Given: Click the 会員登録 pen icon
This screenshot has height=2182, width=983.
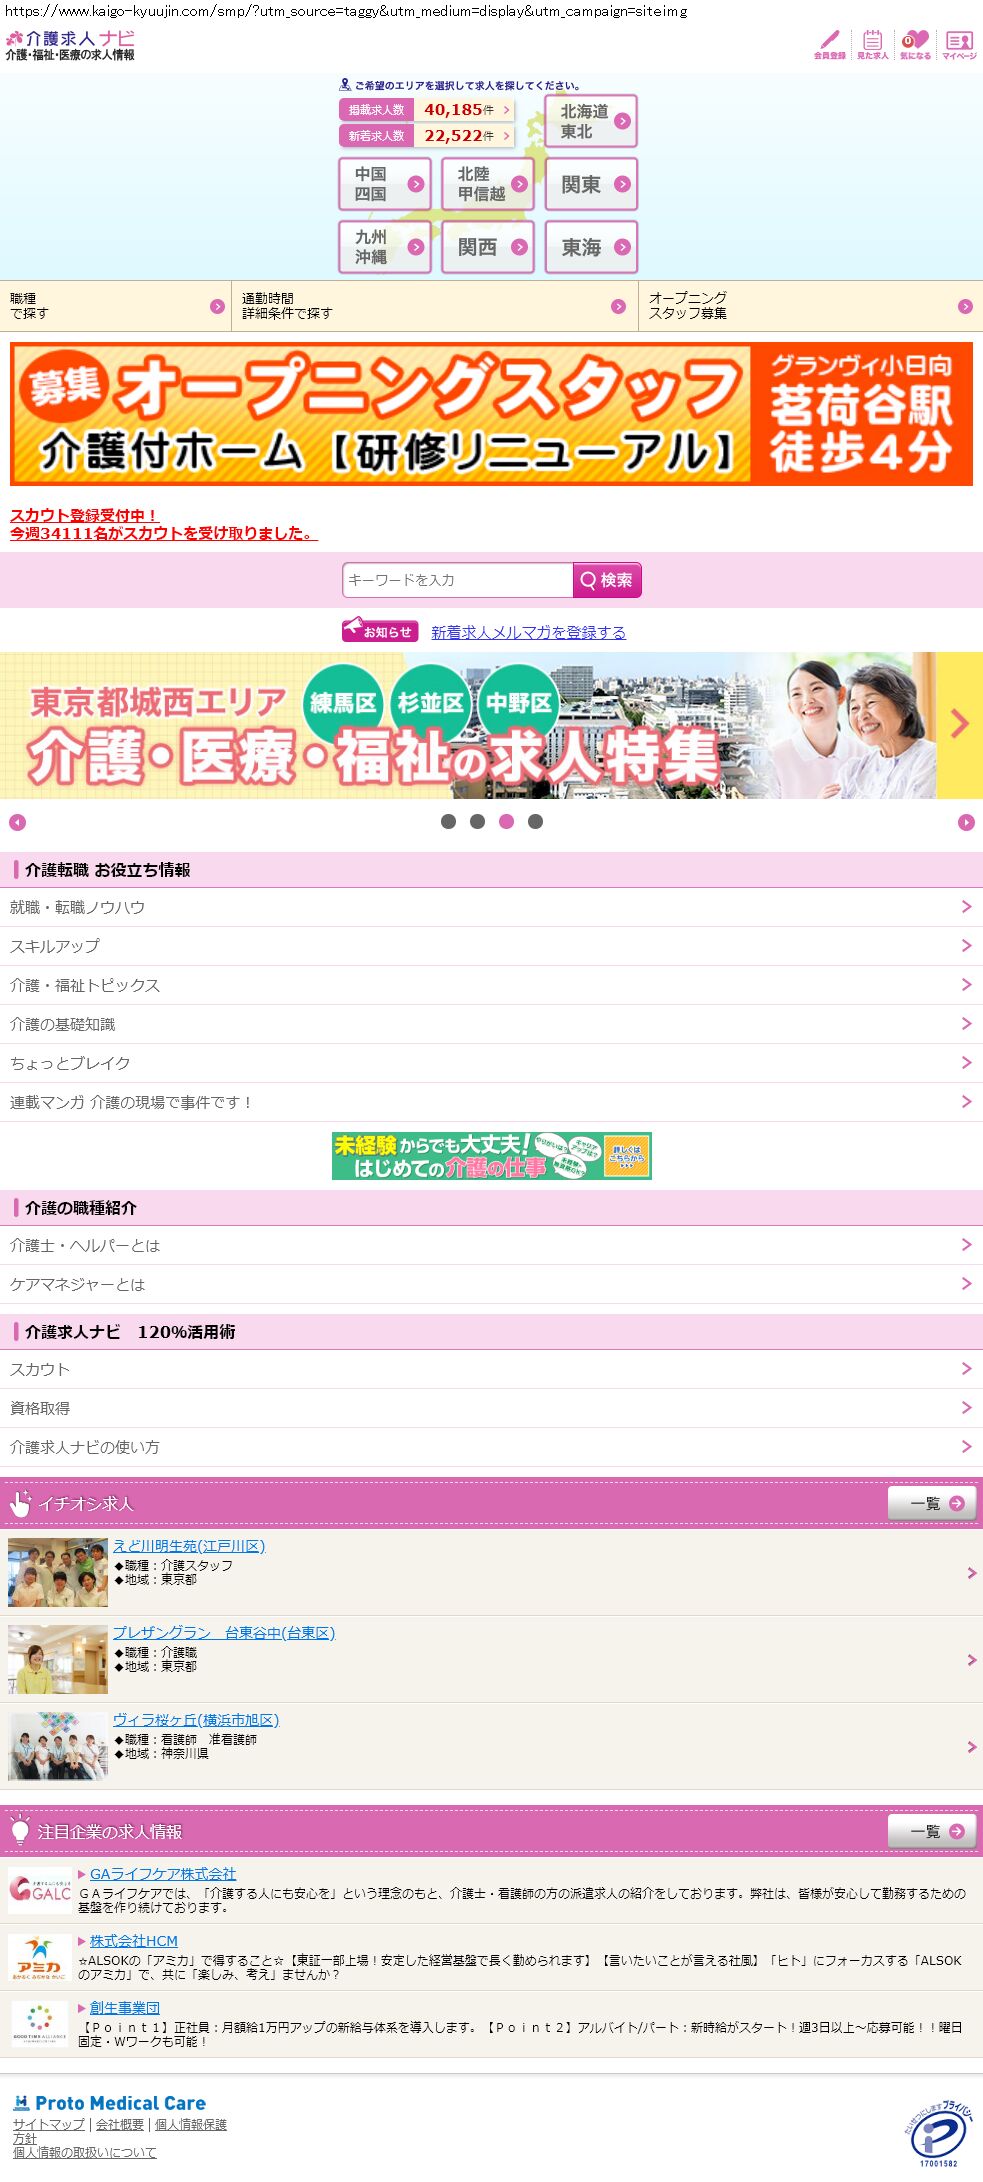Looking at the screenshot, I should [x=829, y=44].
